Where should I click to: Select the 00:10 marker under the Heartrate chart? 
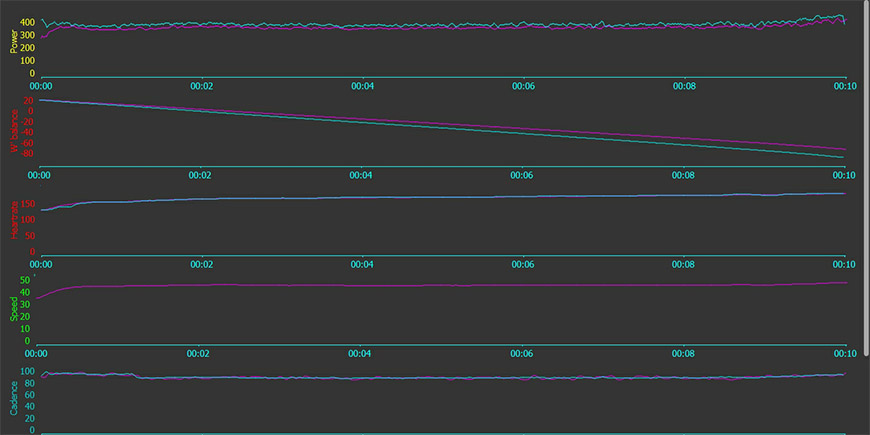tap(844, 265)
